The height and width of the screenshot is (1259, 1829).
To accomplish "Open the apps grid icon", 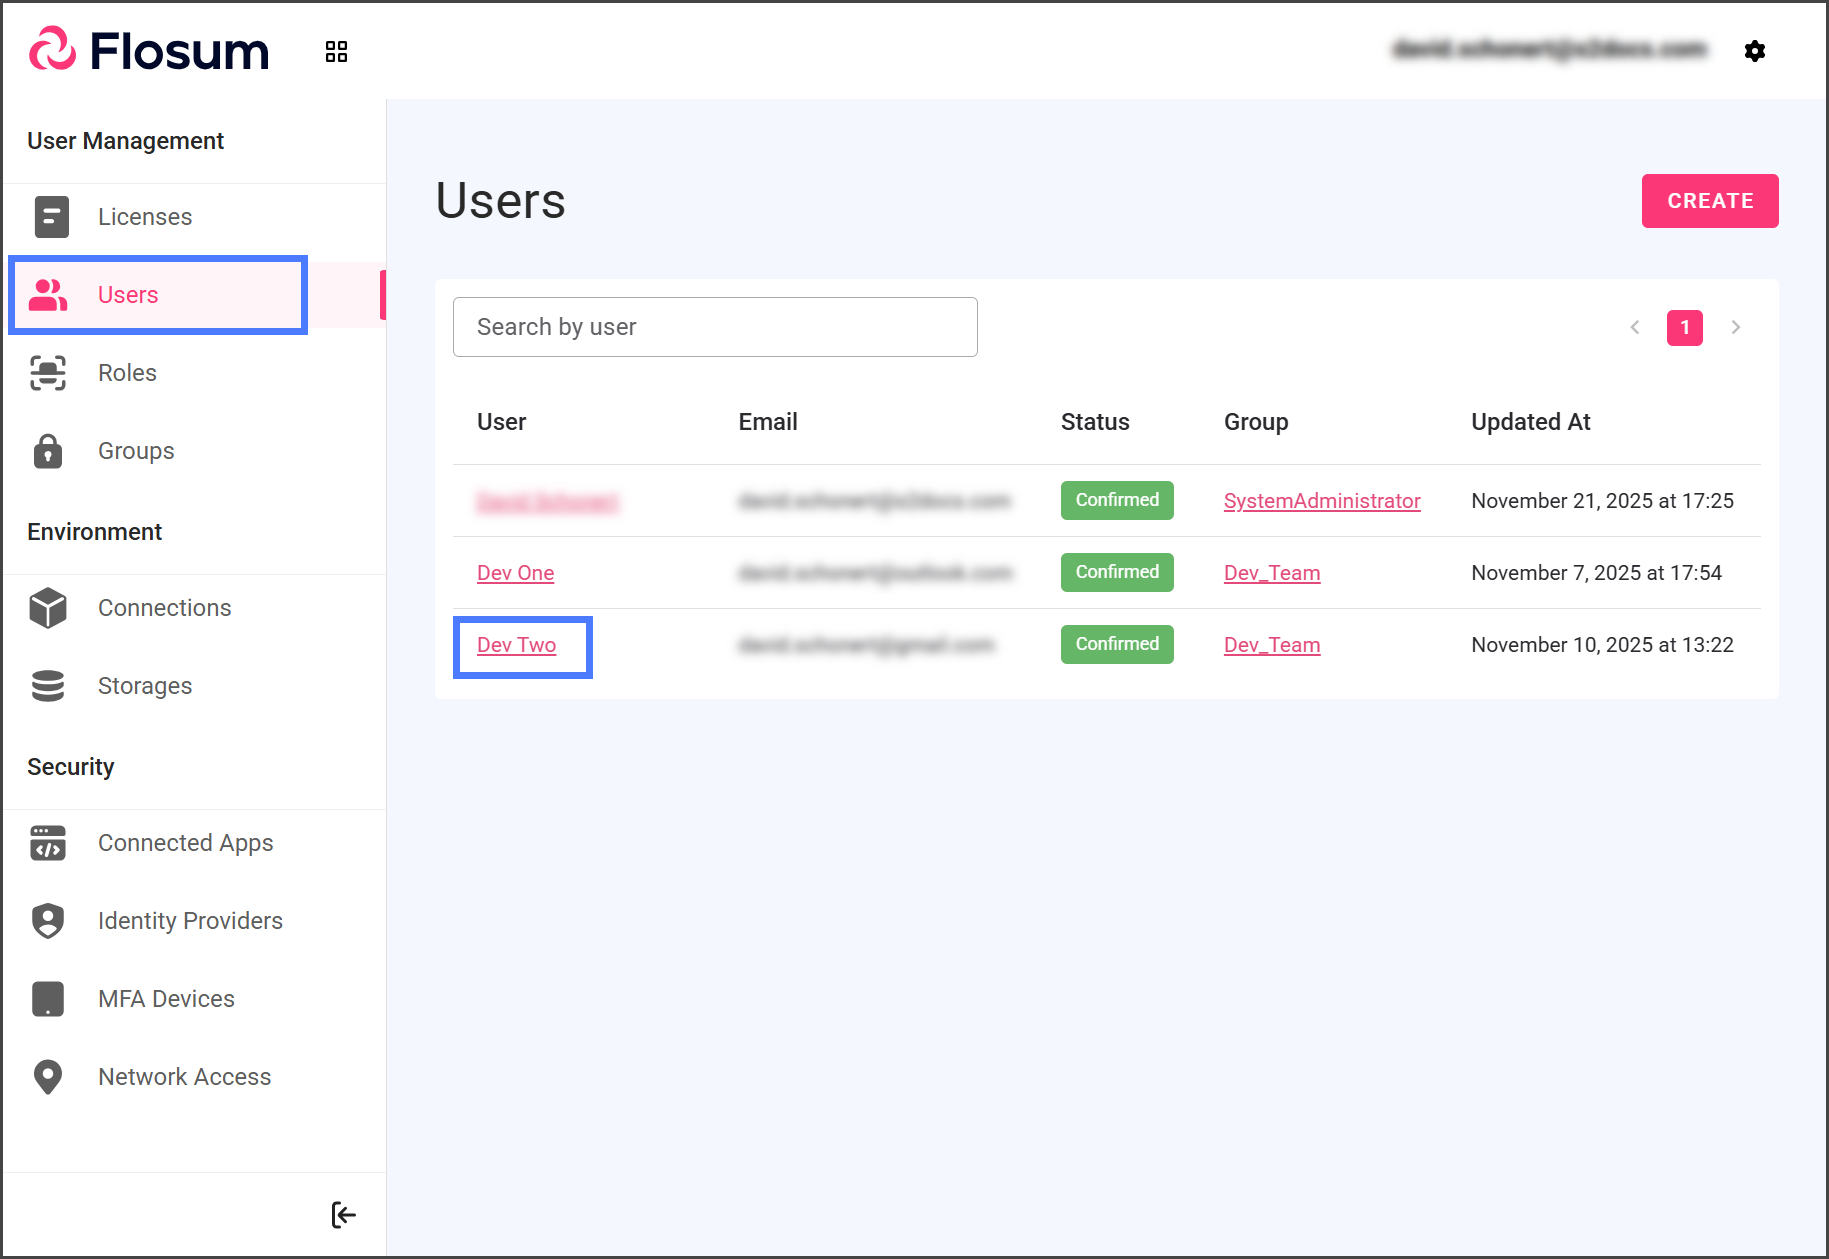I will [x=336, y=52].
